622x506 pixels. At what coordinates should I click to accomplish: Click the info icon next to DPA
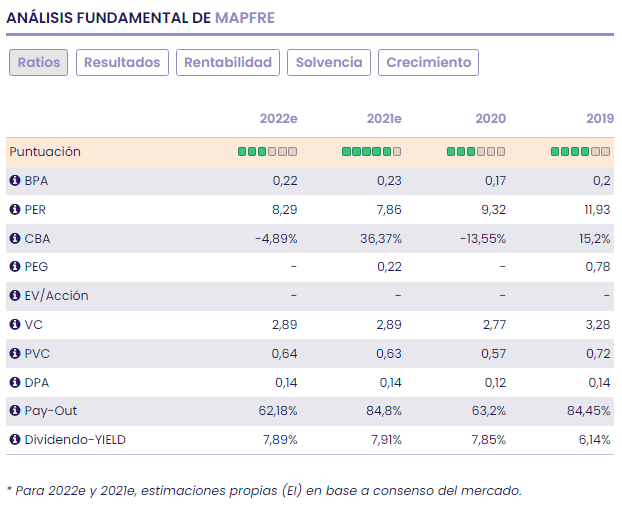(x=15, y=382)
